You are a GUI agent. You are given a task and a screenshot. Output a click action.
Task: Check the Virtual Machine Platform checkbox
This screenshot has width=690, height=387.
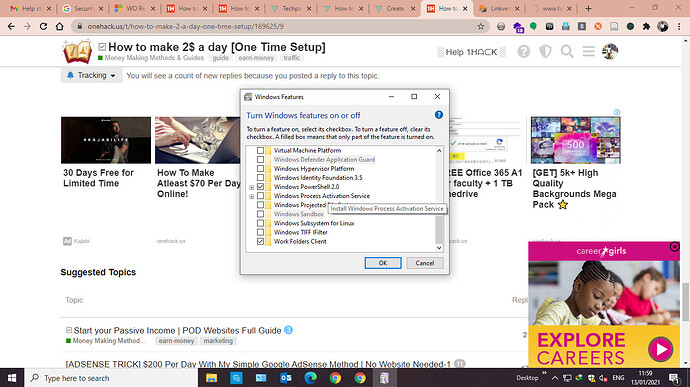click(x=261, y=151)
